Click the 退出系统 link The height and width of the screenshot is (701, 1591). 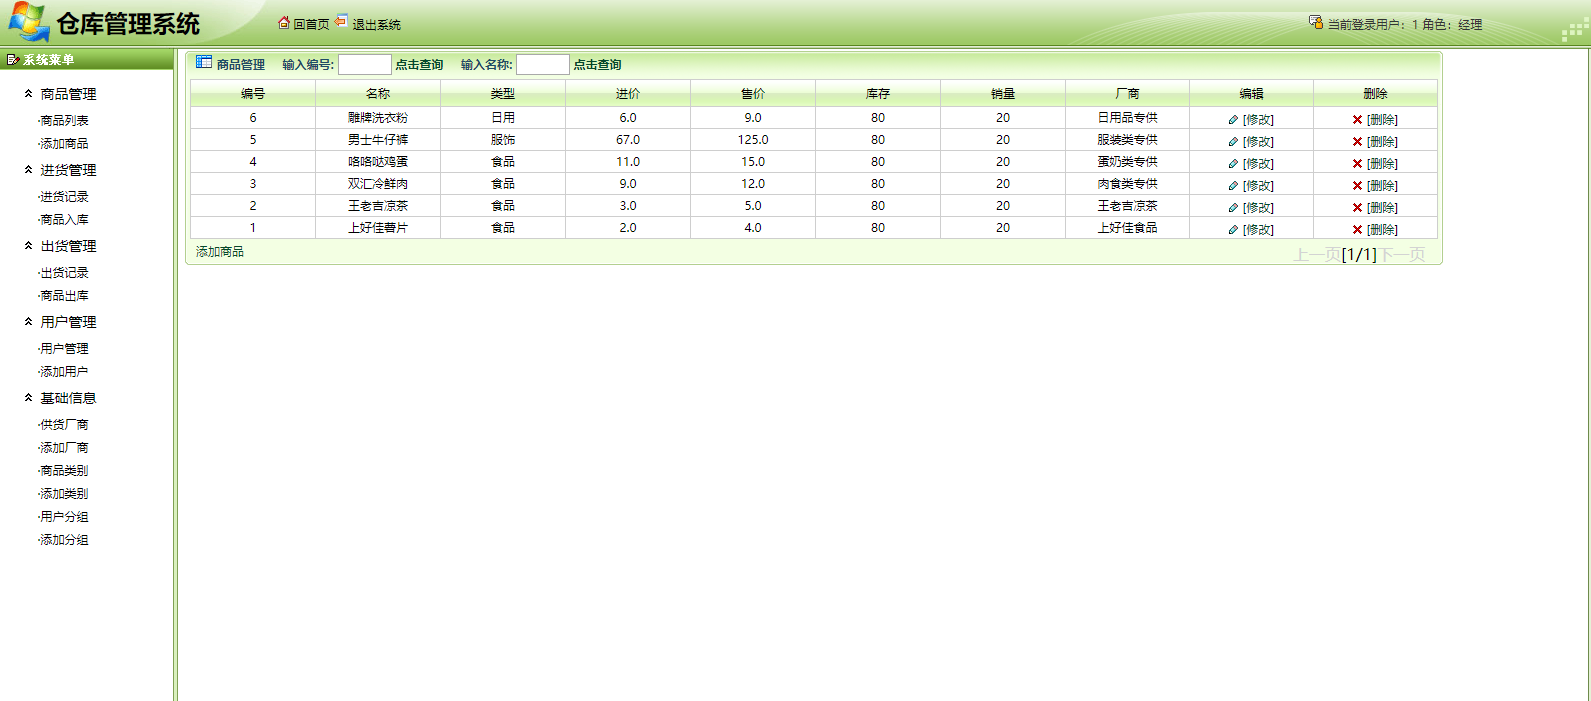[376, 24]
